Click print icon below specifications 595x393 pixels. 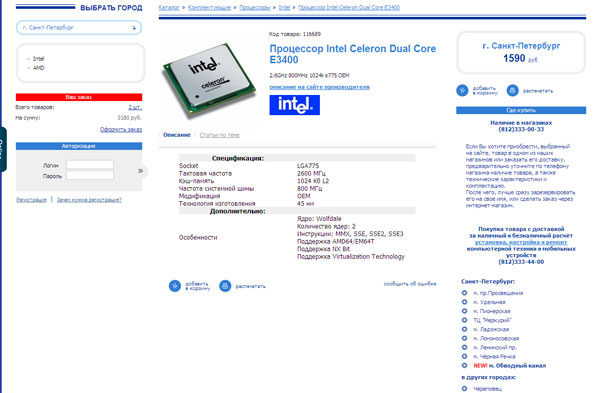(225, 286)
